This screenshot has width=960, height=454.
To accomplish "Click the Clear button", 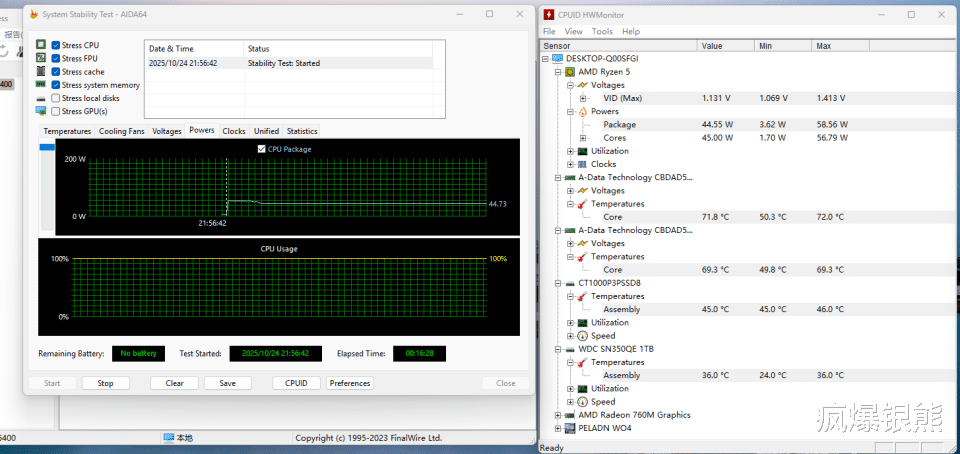I will [x=174, y=383].
